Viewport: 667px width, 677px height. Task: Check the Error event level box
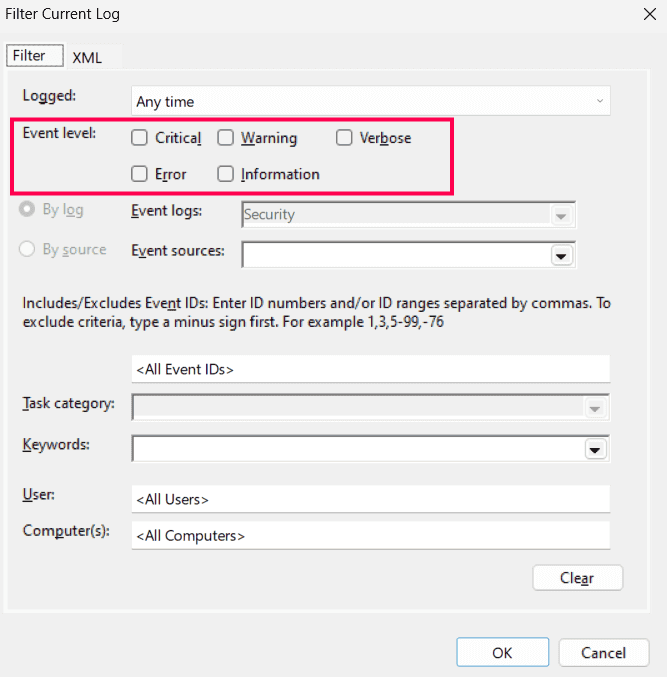[139, 174]
